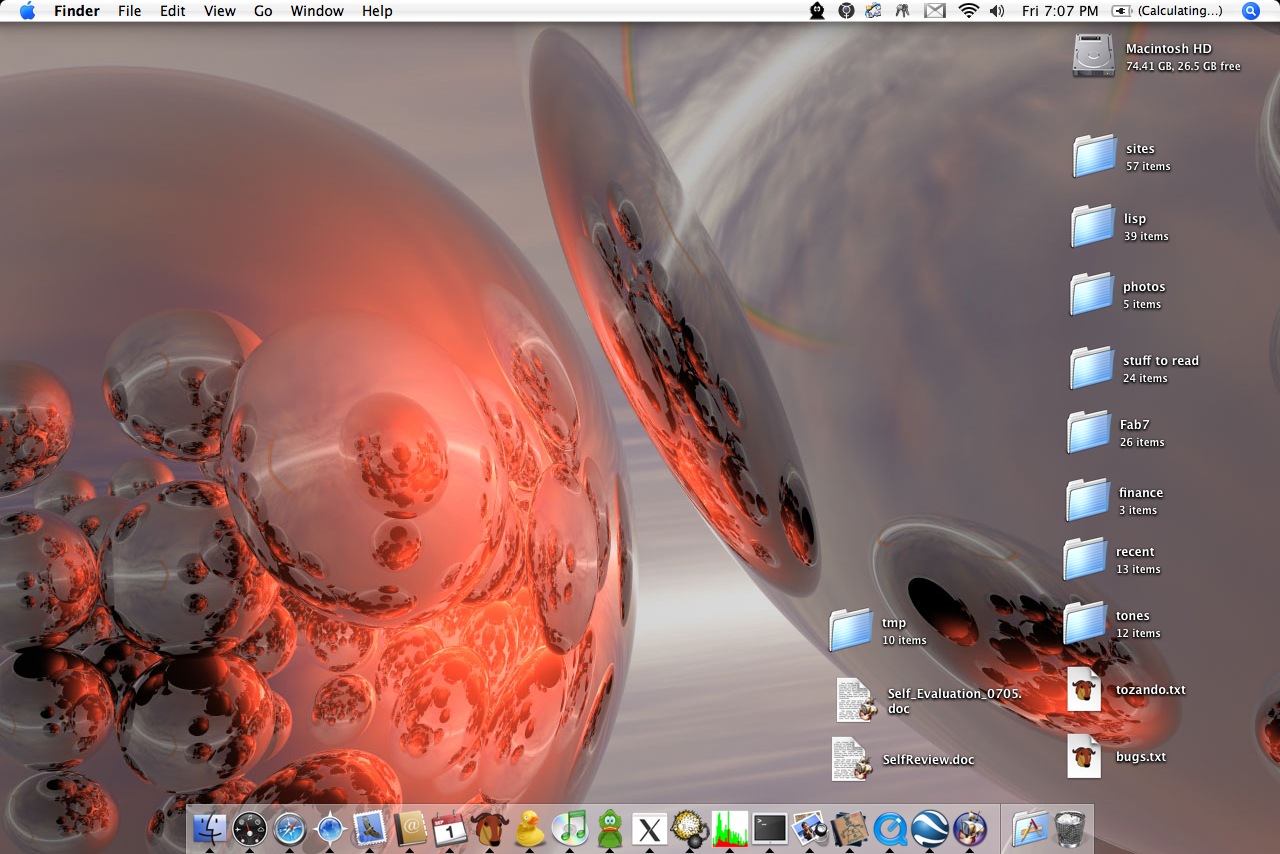This screenshot has height=854, width=1280.
Task: Select the Self_Evaluation_0705.doc file
Action: click(858, 700)
